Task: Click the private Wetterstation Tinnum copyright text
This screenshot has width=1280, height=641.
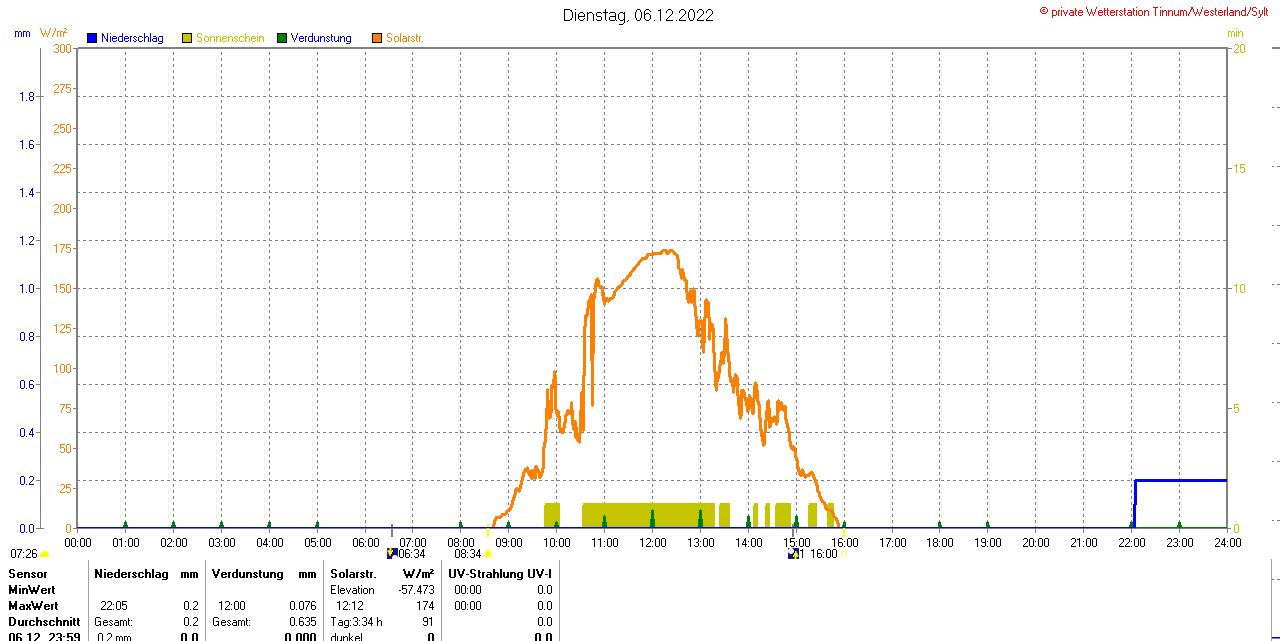Action: click(1159, 11)
